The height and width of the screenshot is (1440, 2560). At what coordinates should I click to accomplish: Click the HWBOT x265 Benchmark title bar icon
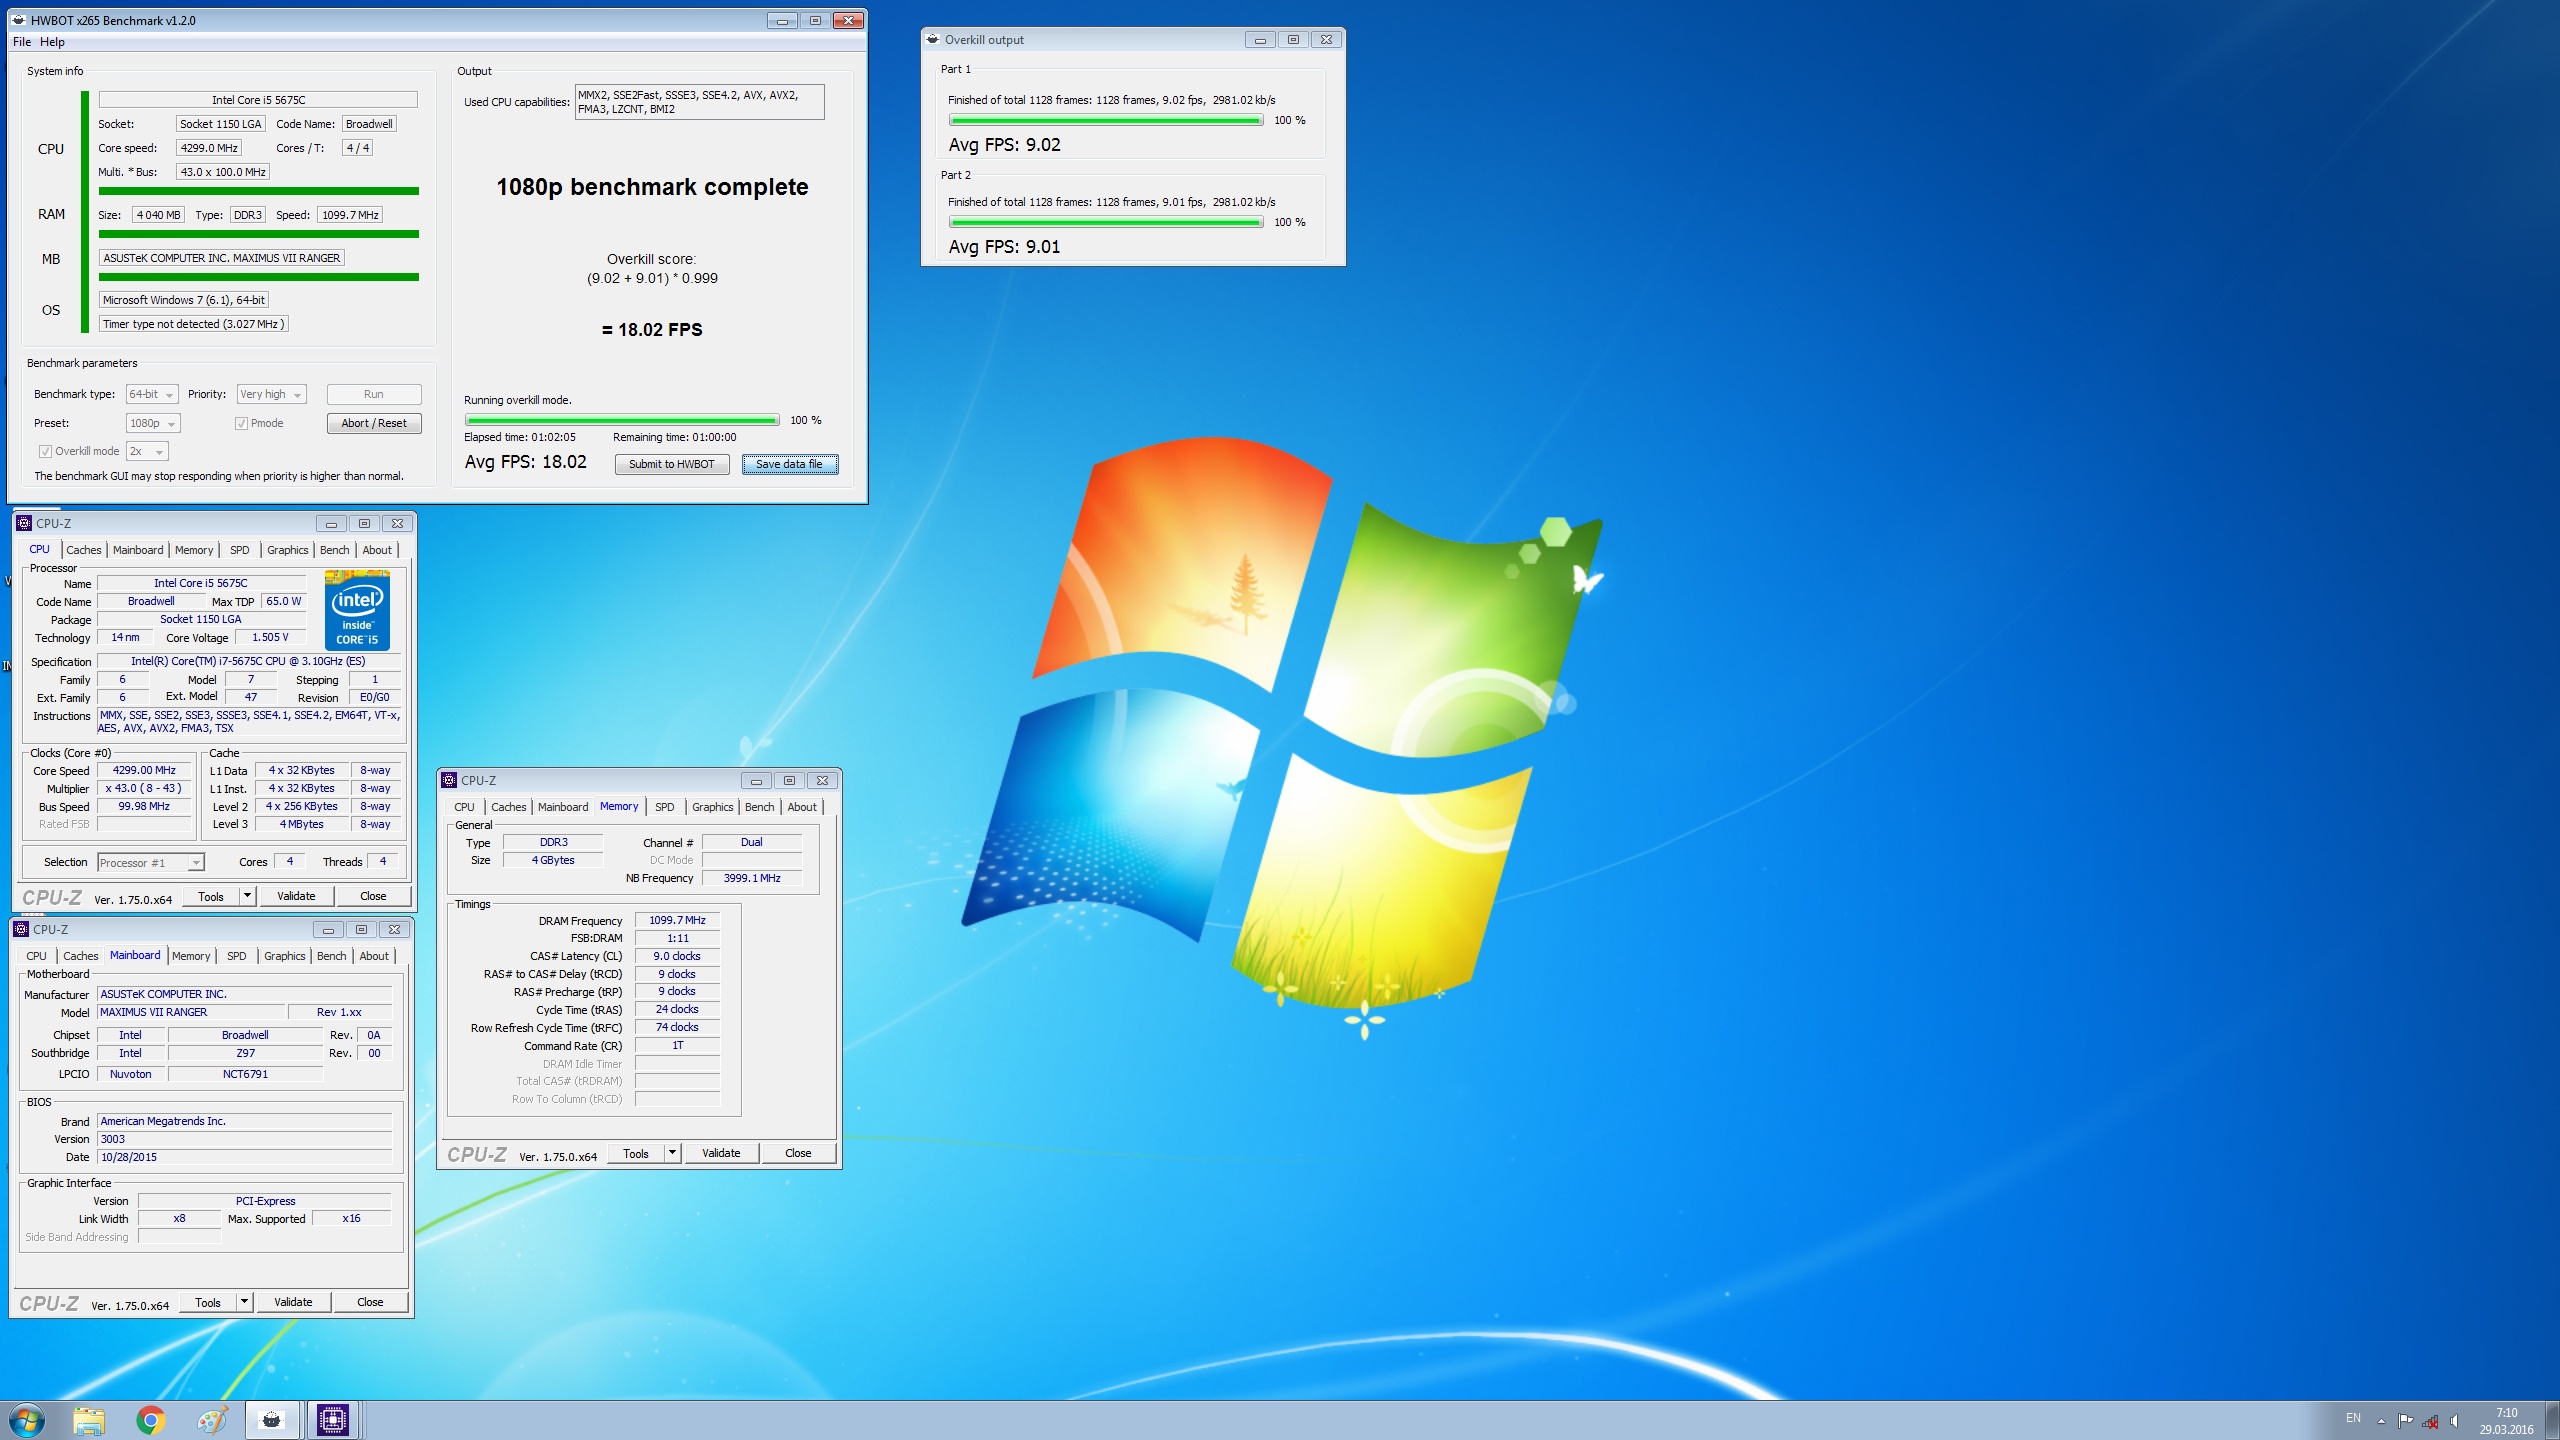[19, 20]
